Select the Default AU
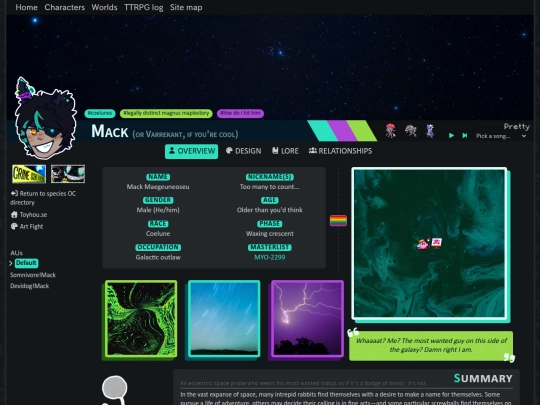 click(x=26, y=263)
